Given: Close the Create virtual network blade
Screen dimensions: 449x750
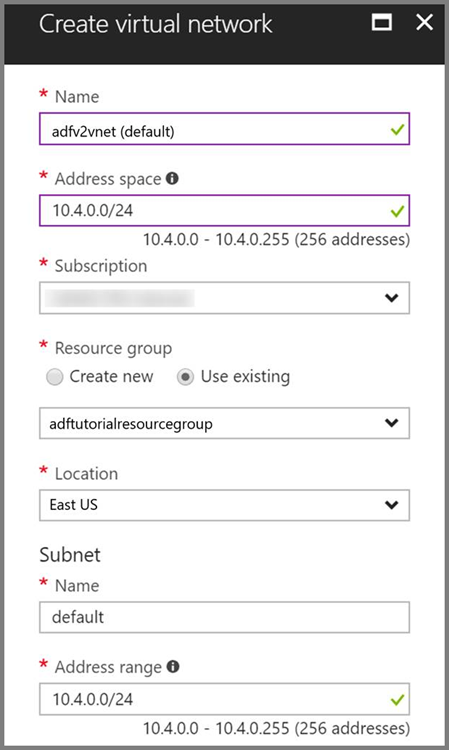Looking at the screenshot, I should (424, 22).
